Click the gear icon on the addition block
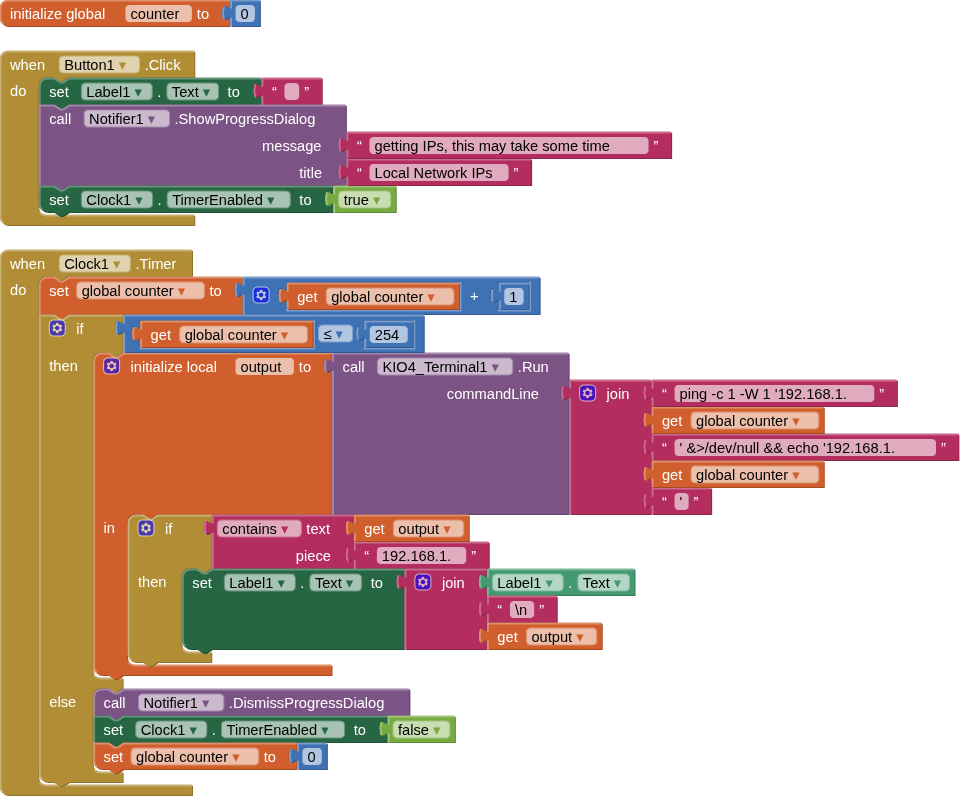The image size is (960, 796). pyautogui.click(x=261, y=295)
